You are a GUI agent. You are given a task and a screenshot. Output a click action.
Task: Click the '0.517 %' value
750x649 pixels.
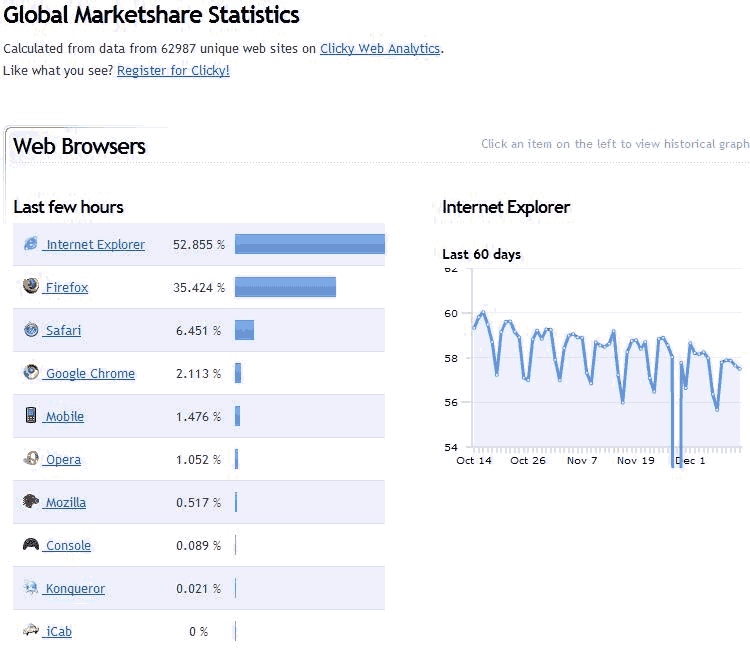pyautogui.click(x=199, y=503)
